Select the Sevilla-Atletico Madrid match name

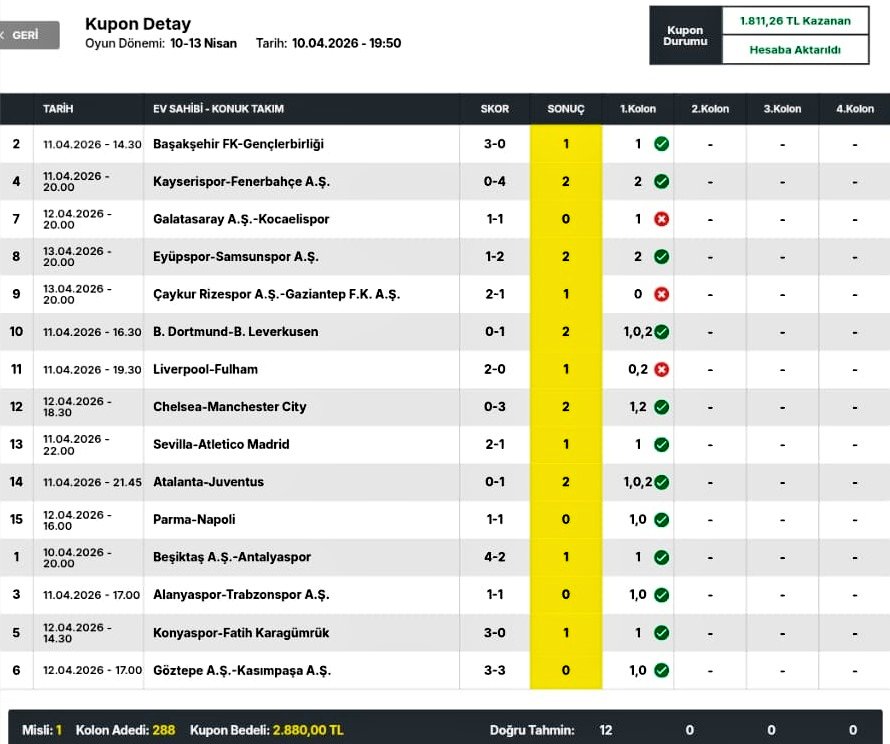(221, 444)
